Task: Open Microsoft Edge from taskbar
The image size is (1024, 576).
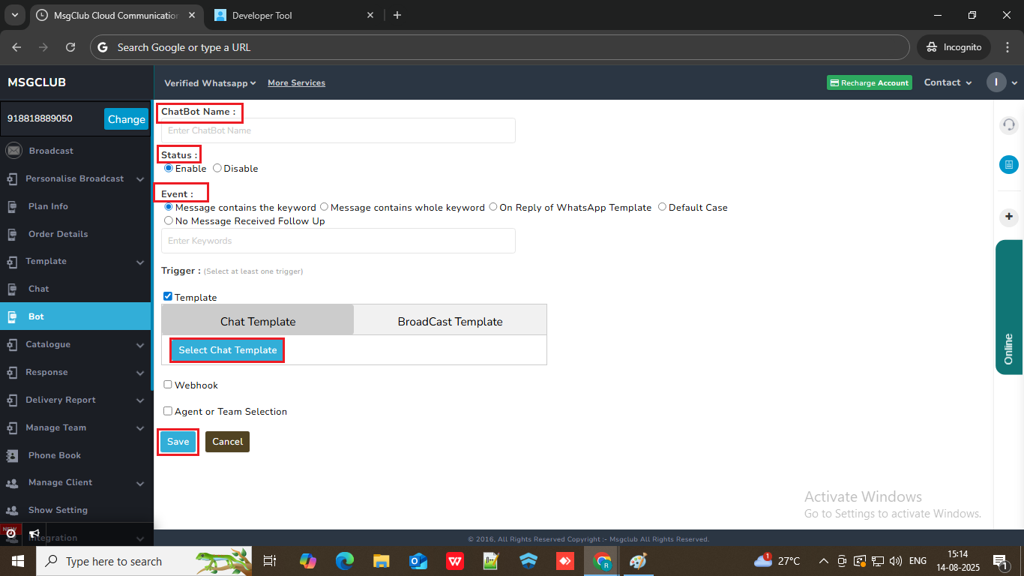Action: click(344, 561)
